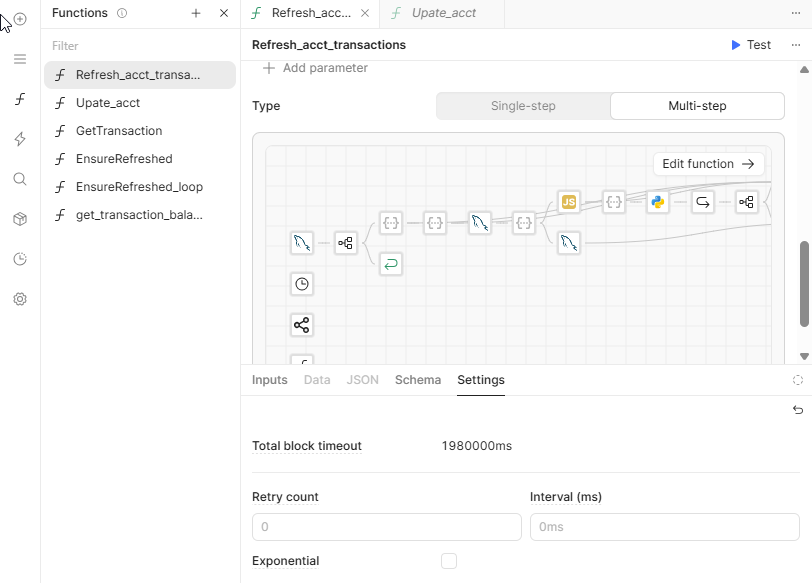Open settings gear in left sidebar
812x583 pixels.
tap(20, 299)
